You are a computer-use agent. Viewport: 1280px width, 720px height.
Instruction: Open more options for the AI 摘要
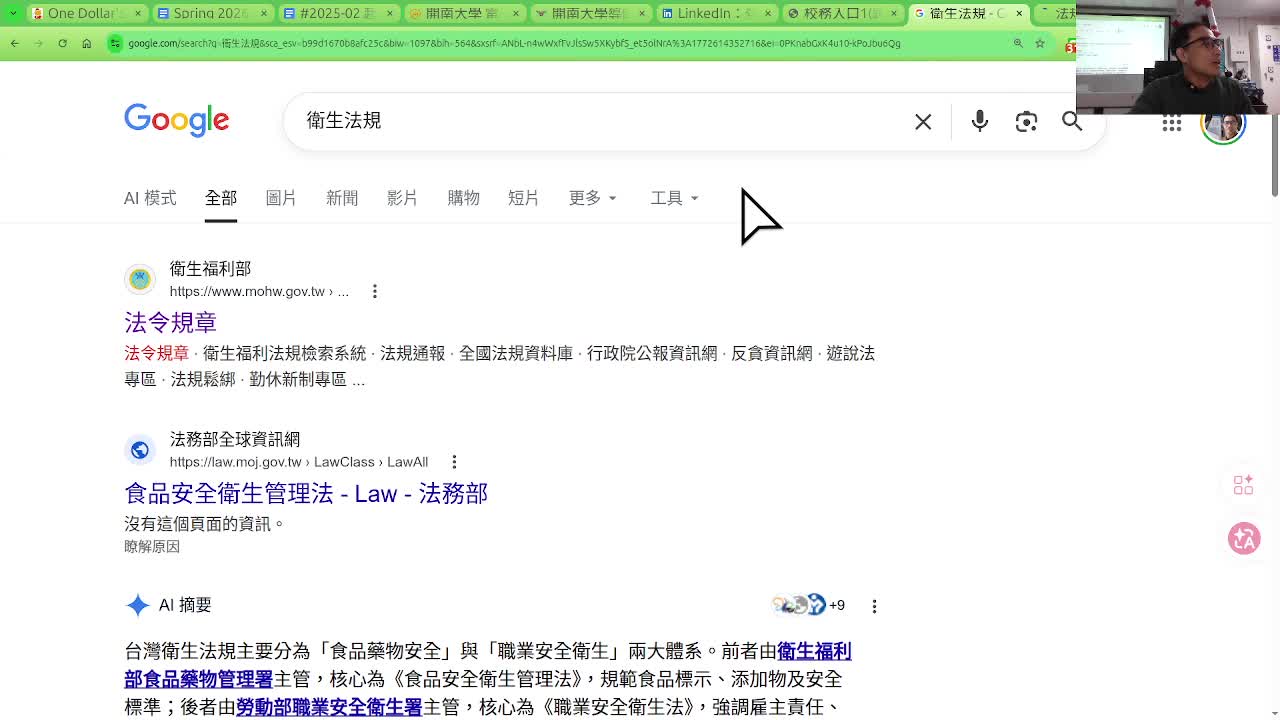(874, 606)
